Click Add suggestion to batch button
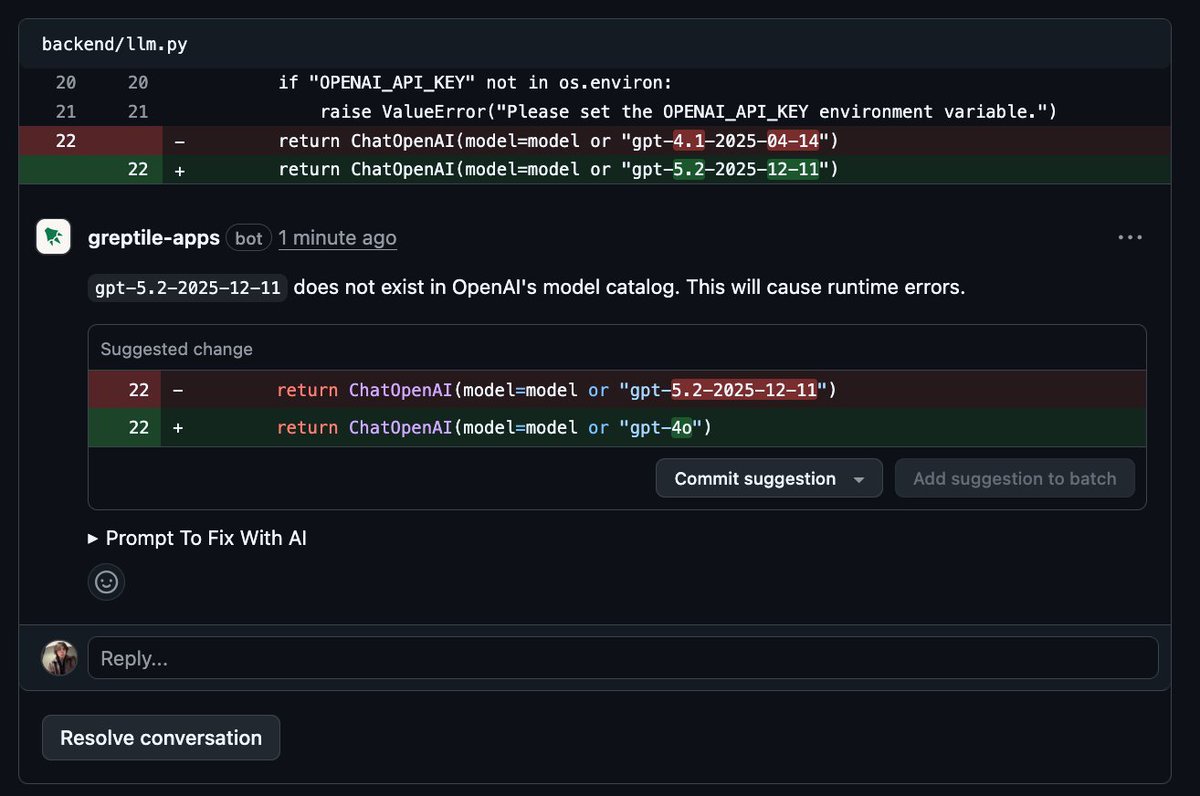Screen dimensions: 1200x796 [x=1014, y=479]
